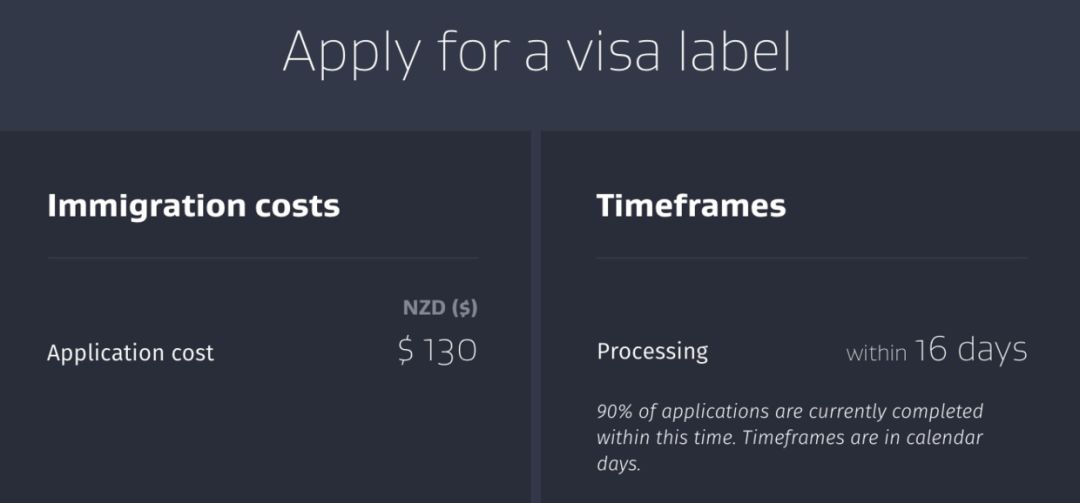Select the "16 days" processing figure
The image size is (1080, 503).
point(970,350)
